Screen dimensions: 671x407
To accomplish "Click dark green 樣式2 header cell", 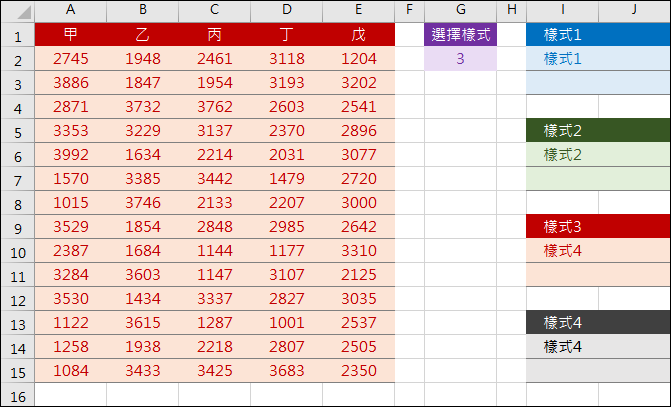I will click(x=562, y=131).
